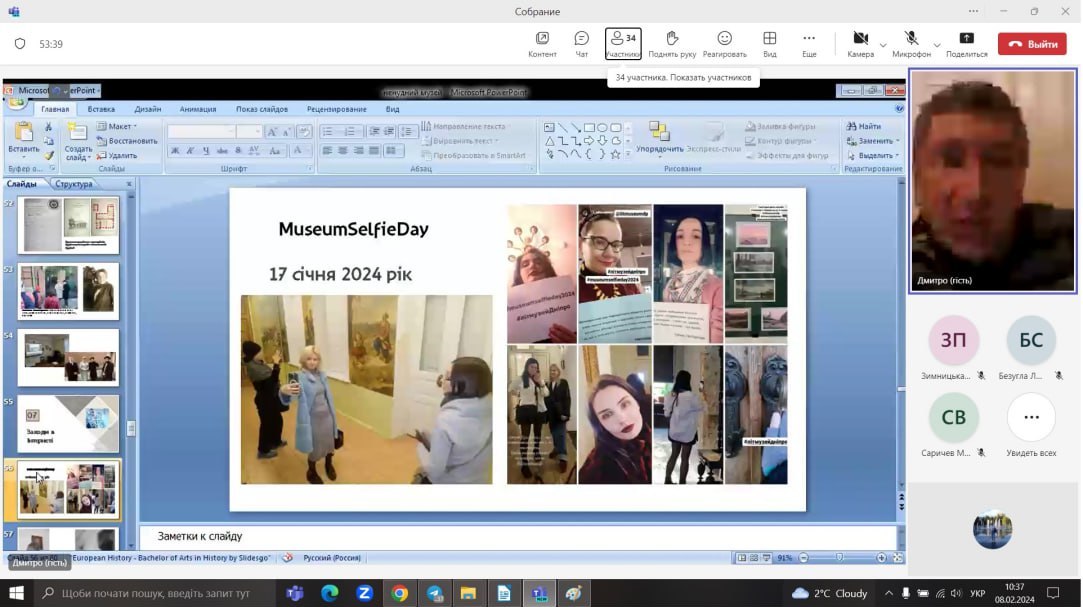
Task: Show the participants list
Action: pyautogui.click(x=623, y=39)
